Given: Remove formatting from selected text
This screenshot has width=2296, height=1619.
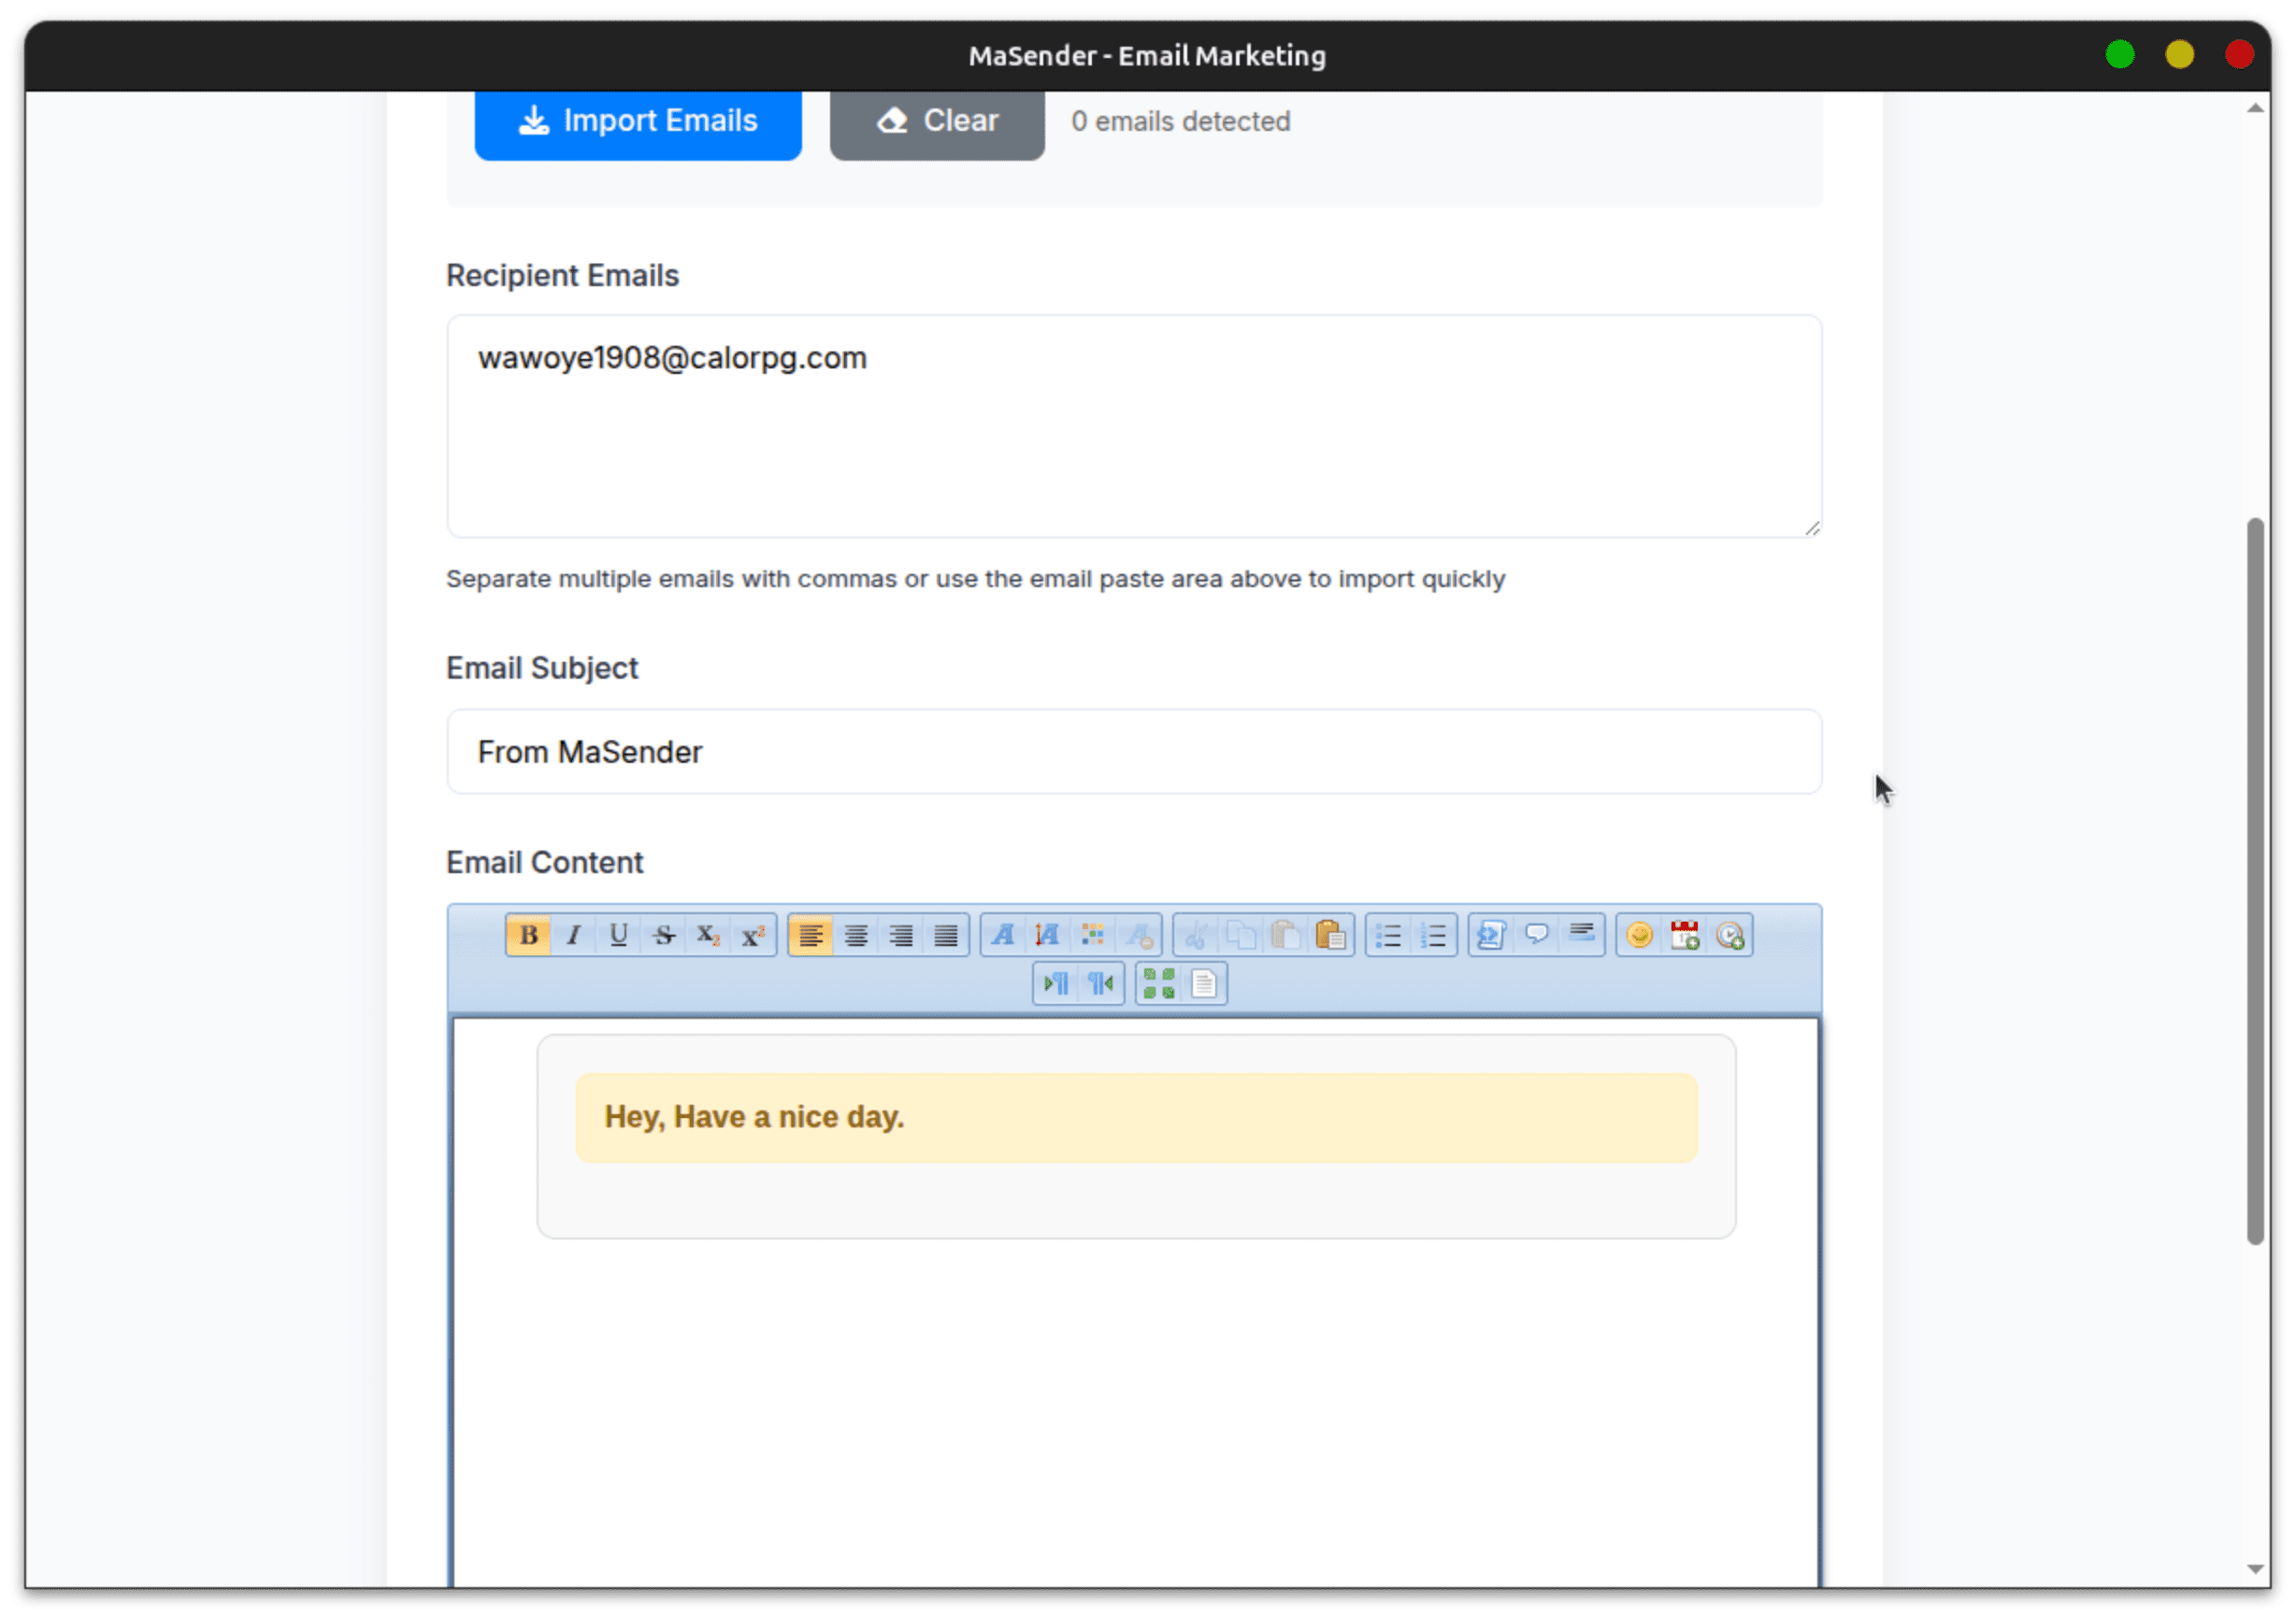Looking at the screenshot, I should pyautogui.click(x=1138, y=936).
